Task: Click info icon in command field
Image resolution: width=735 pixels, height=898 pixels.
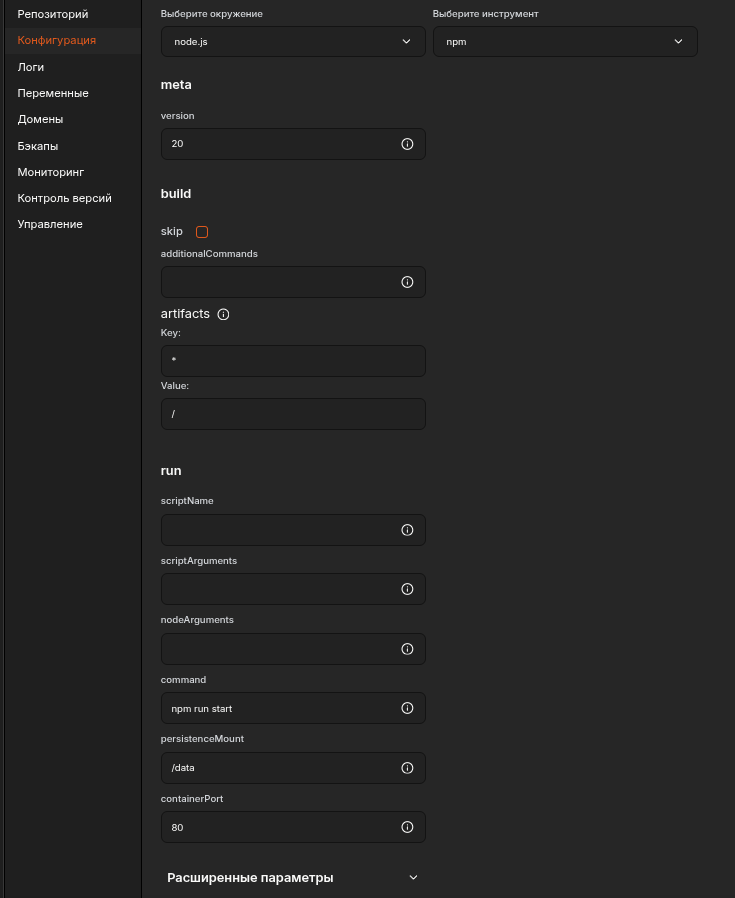Action: click(x=407, y=708)
